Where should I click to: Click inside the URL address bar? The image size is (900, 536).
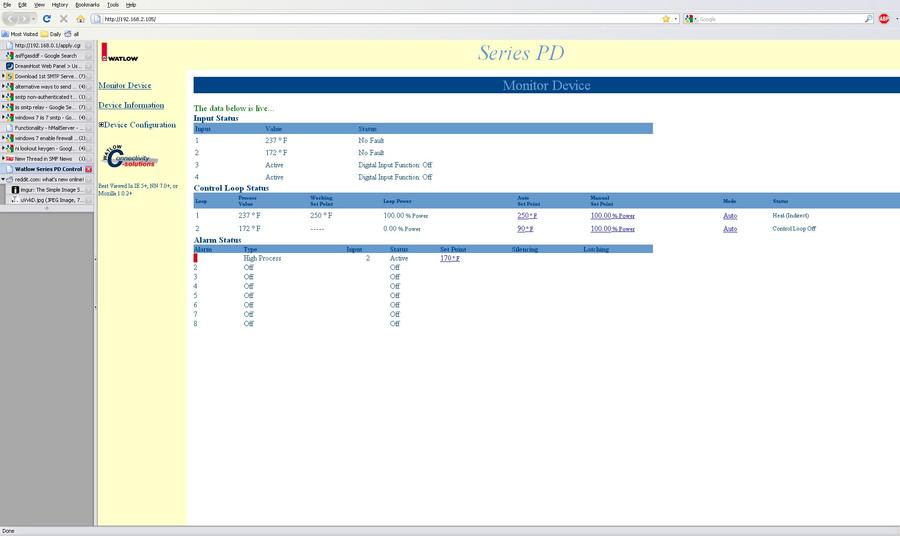(x=380, y=18)
